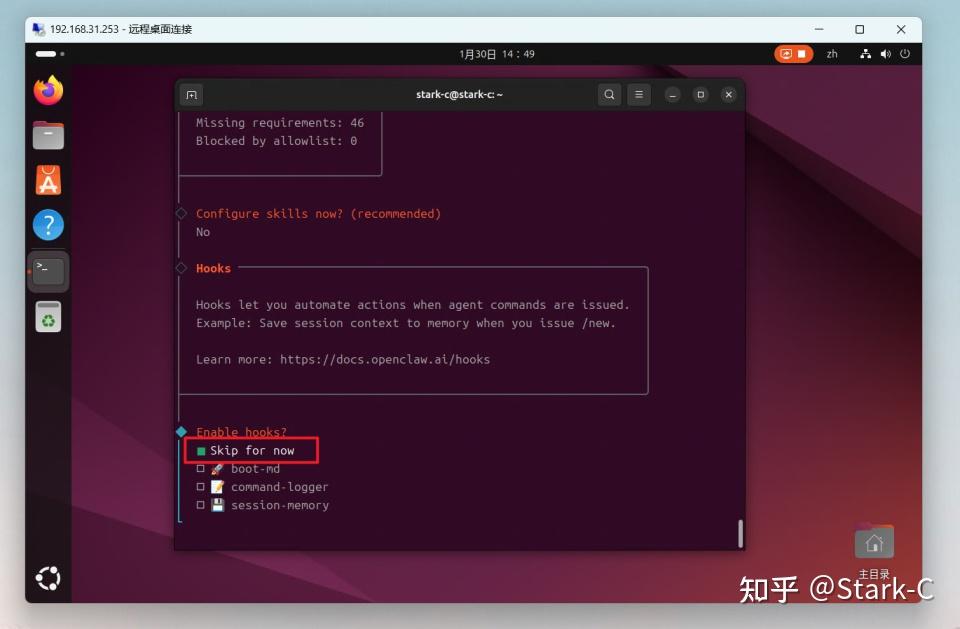Show applications via the Ubuntu logo

tap(48, 578)
